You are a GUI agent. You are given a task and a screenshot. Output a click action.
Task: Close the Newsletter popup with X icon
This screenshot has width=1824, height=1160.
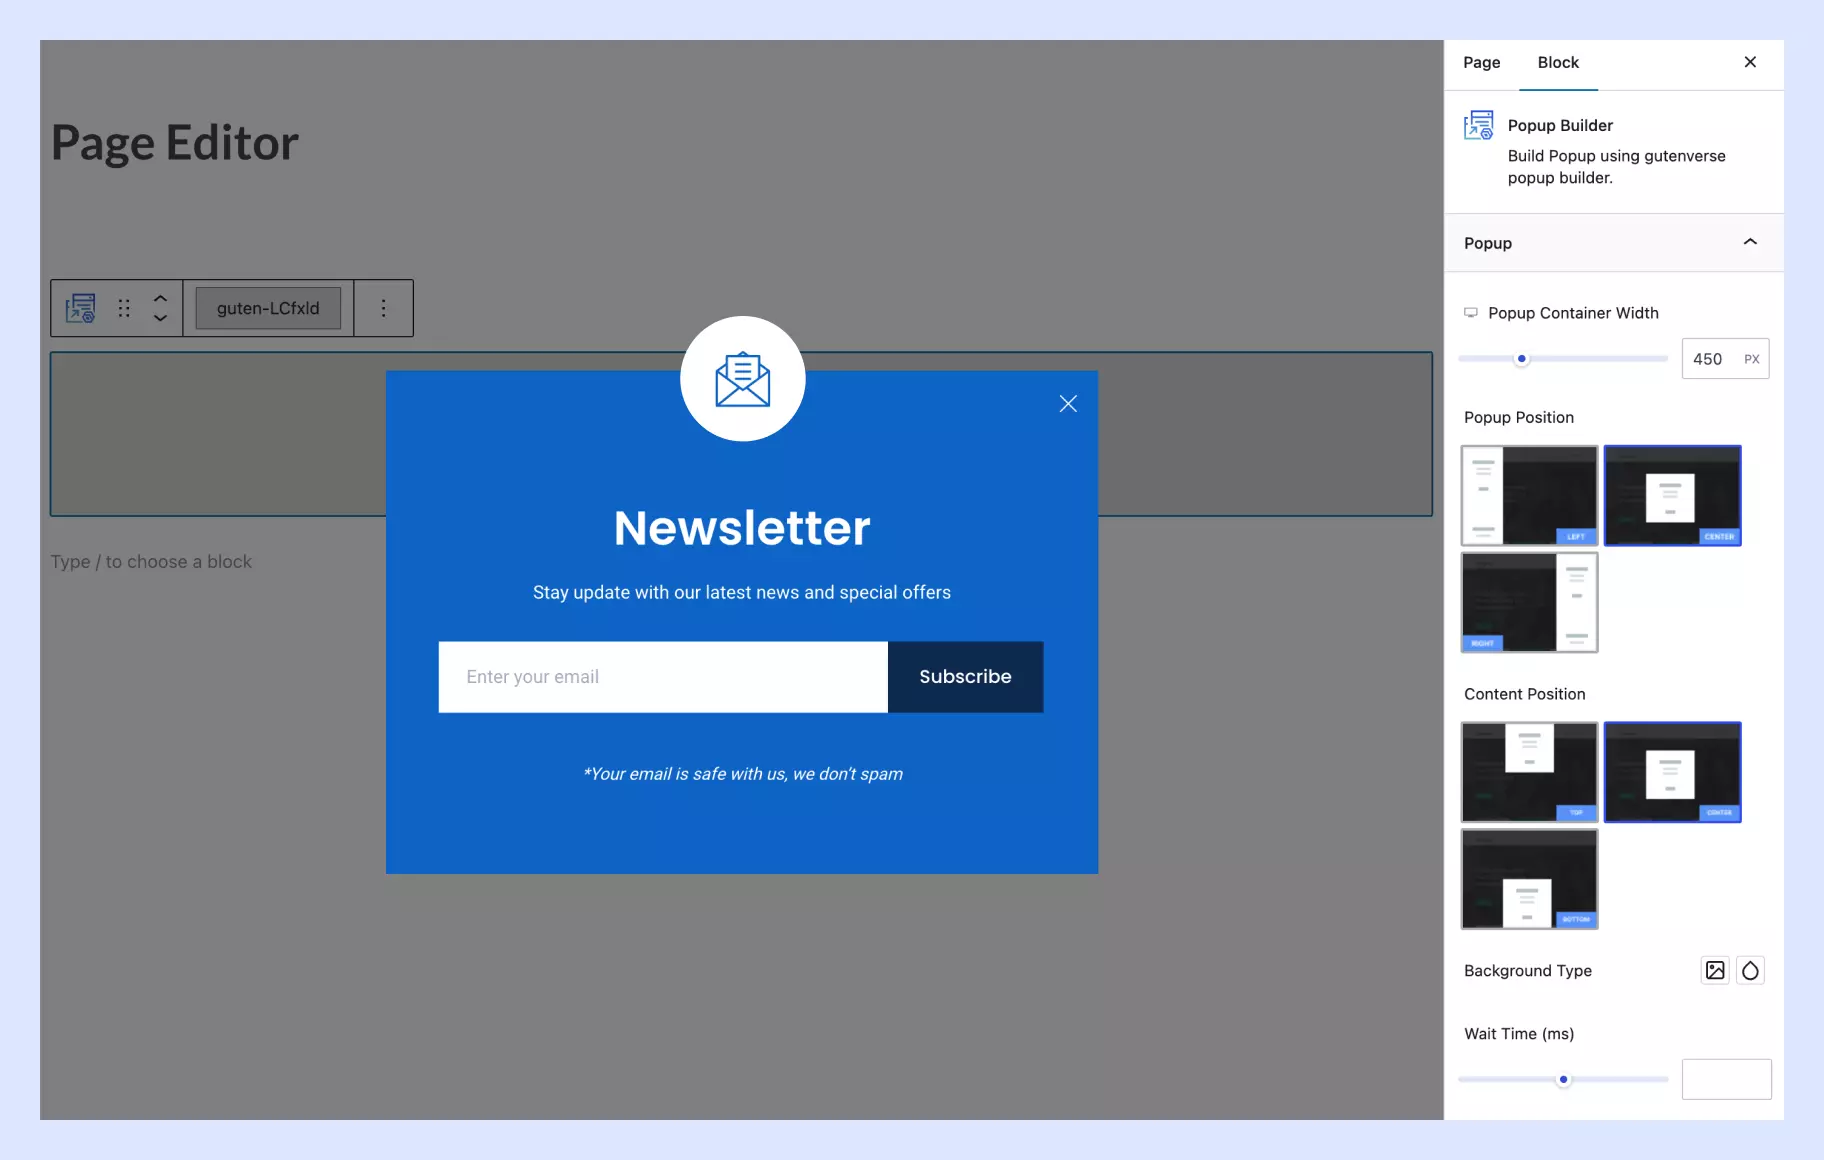pyautogui.click(x=1068, y=404)
